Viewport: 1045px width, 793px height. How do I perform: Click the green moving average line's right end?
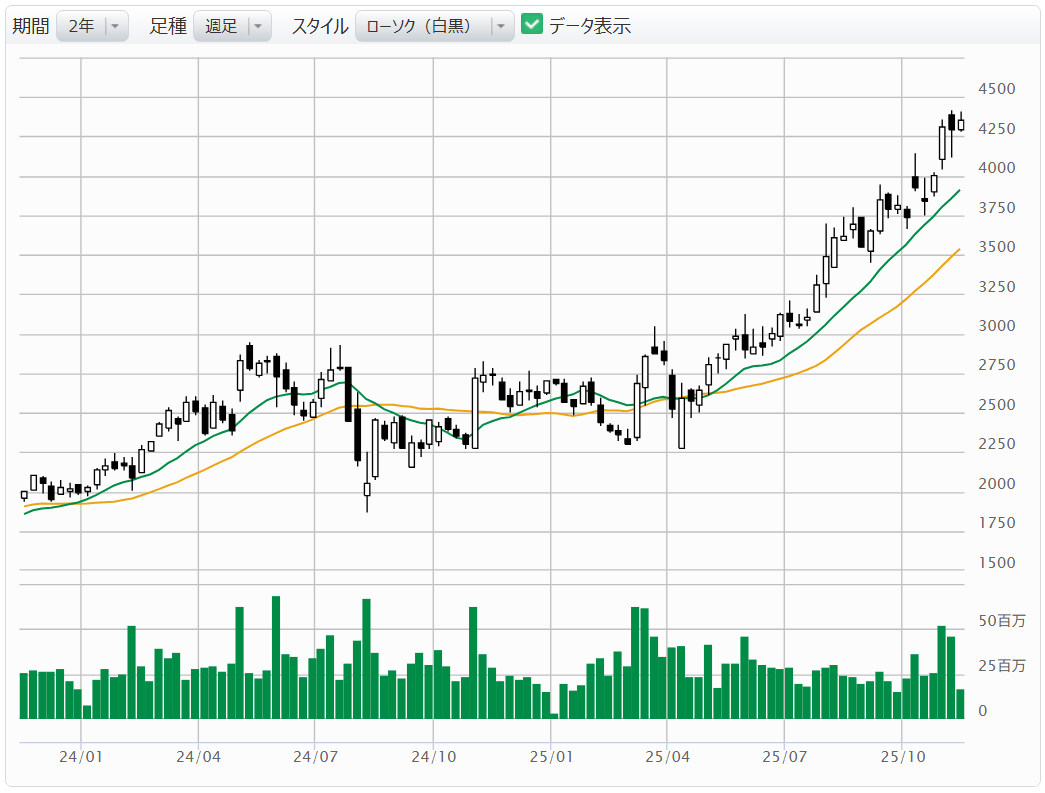(x=959, y=191)
